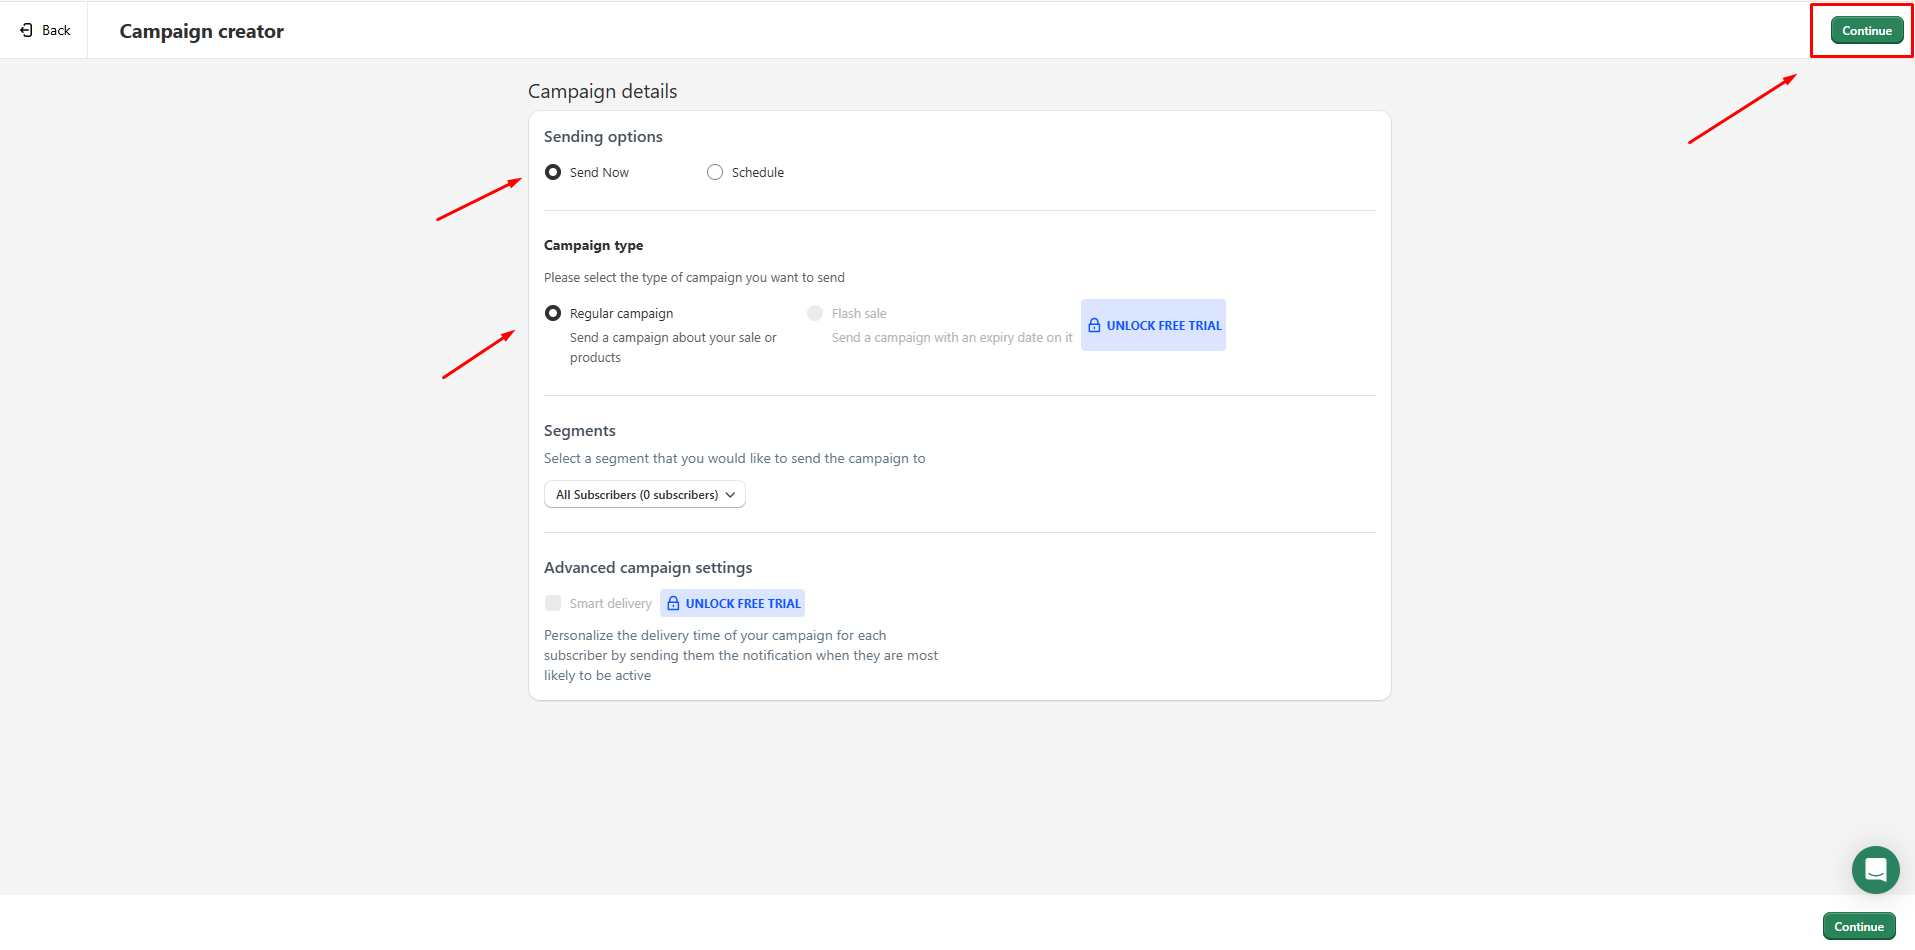Select the Send Now radio button
The image size is (1915, 950).
tap(553, 172)
